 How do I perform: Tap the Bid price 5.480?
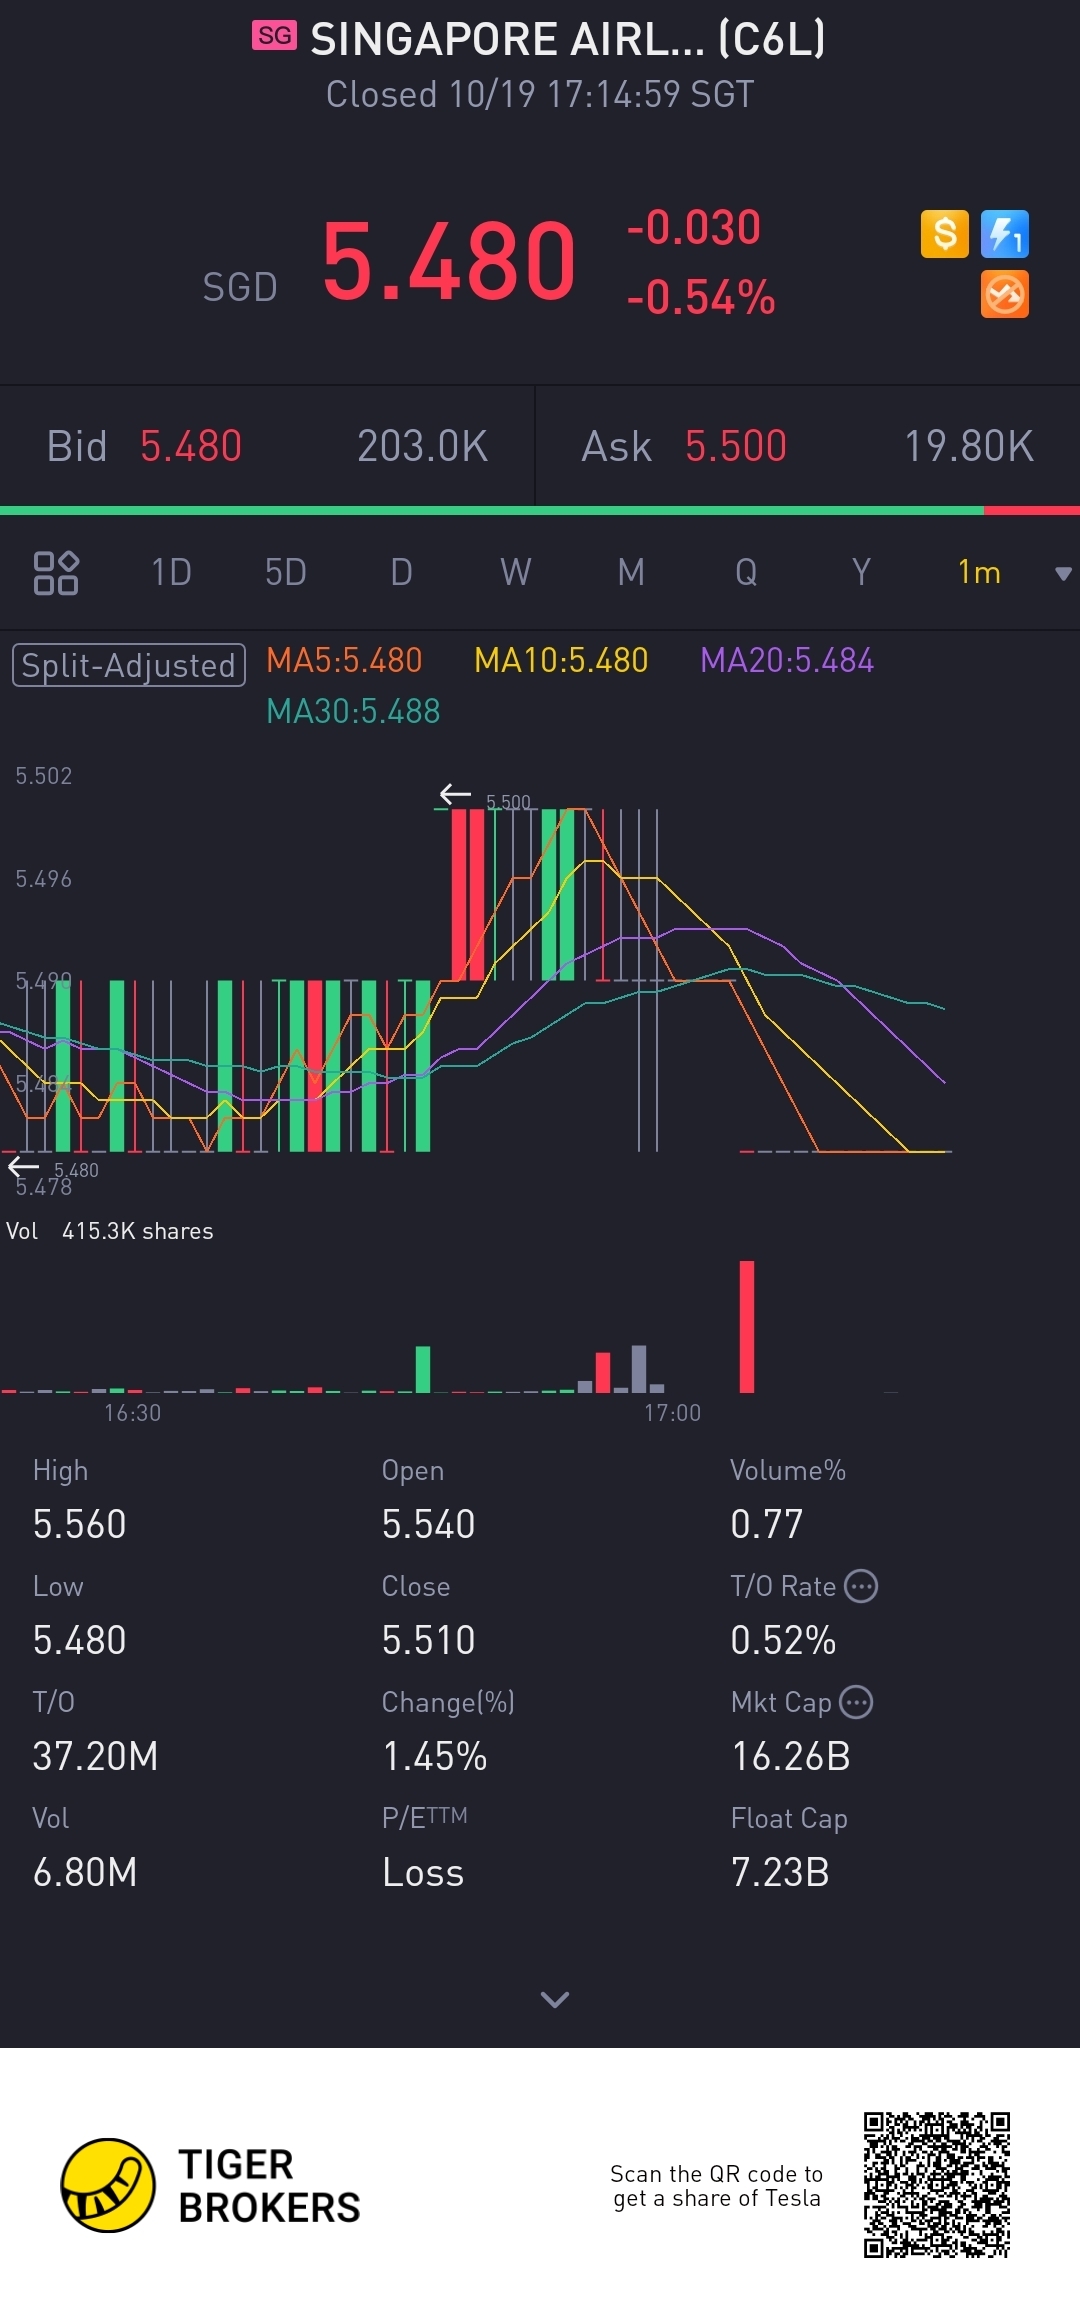pos(191,446)
